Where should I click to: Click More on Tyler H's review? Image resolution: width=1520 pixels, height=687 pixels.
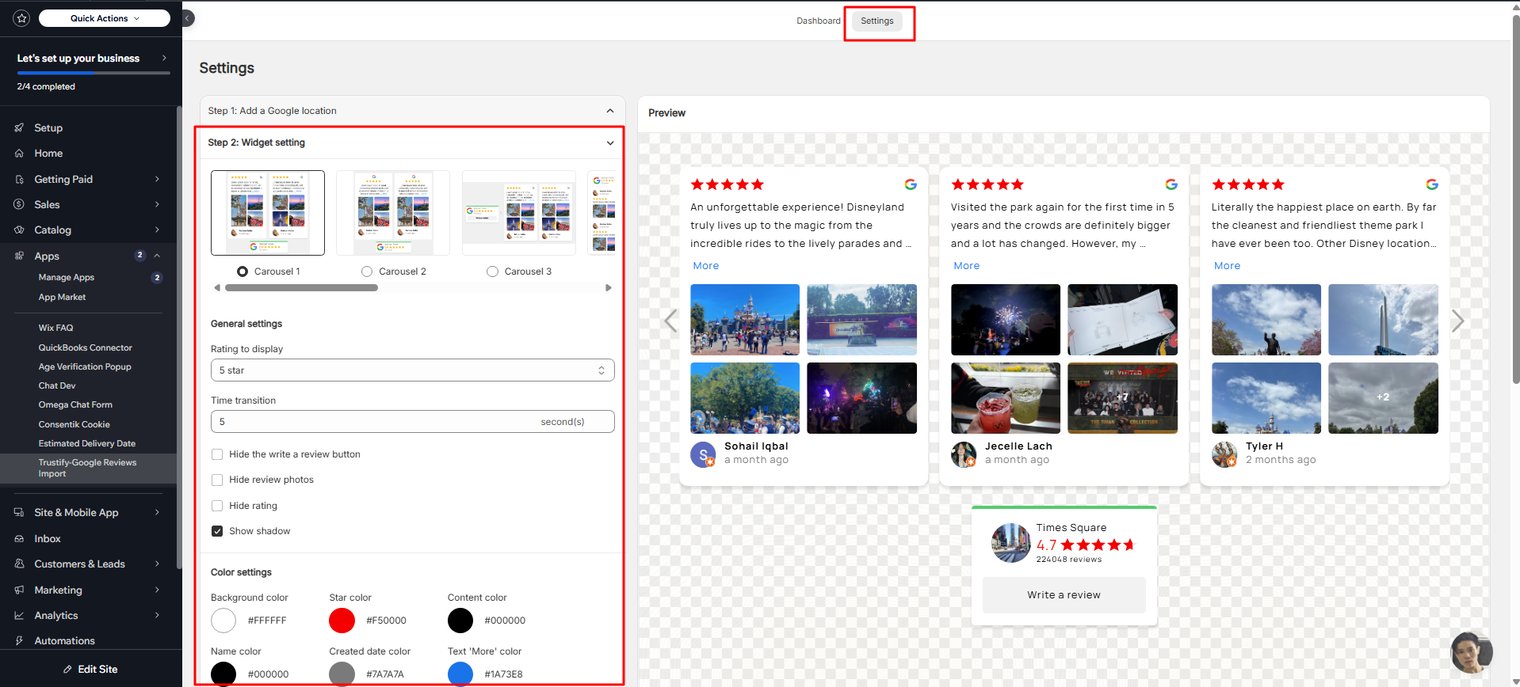(1227, 266)
